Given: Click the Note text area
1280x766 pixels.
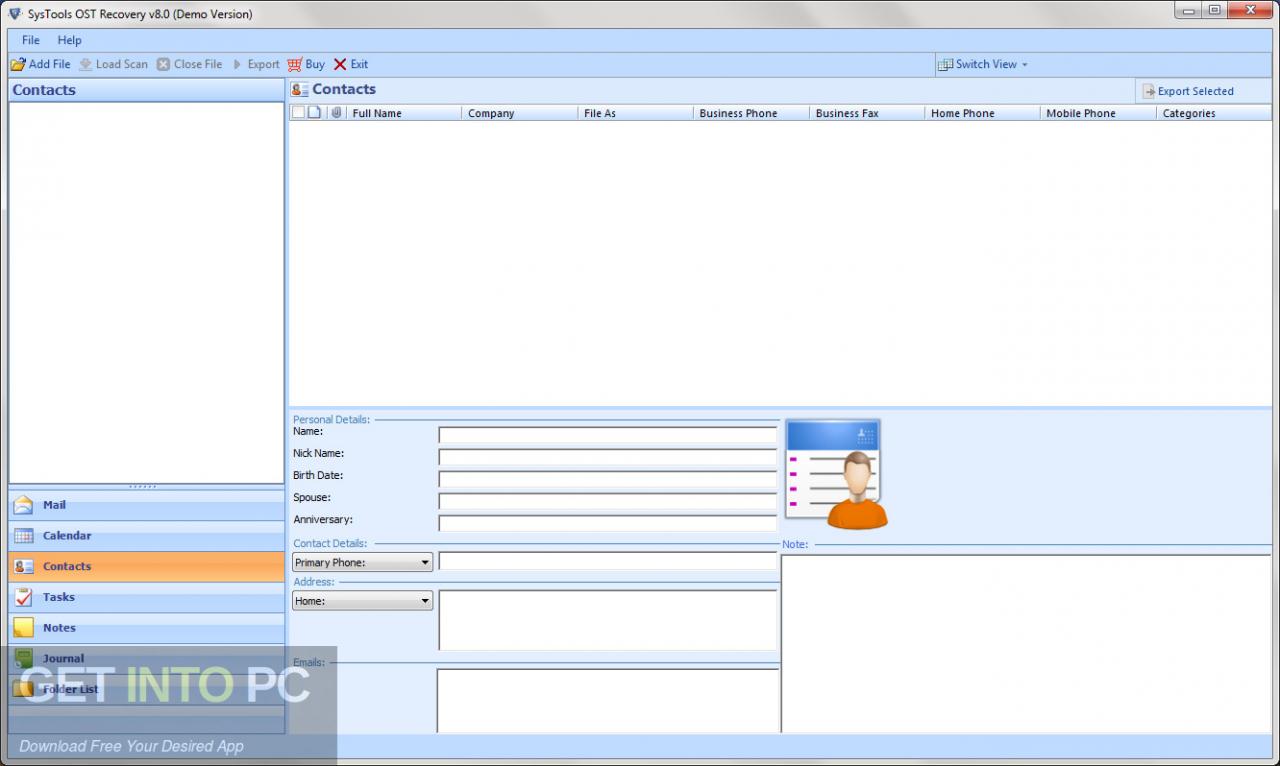Looking at the screenshot, I should pyautogui.click(x=1026, y=643).
